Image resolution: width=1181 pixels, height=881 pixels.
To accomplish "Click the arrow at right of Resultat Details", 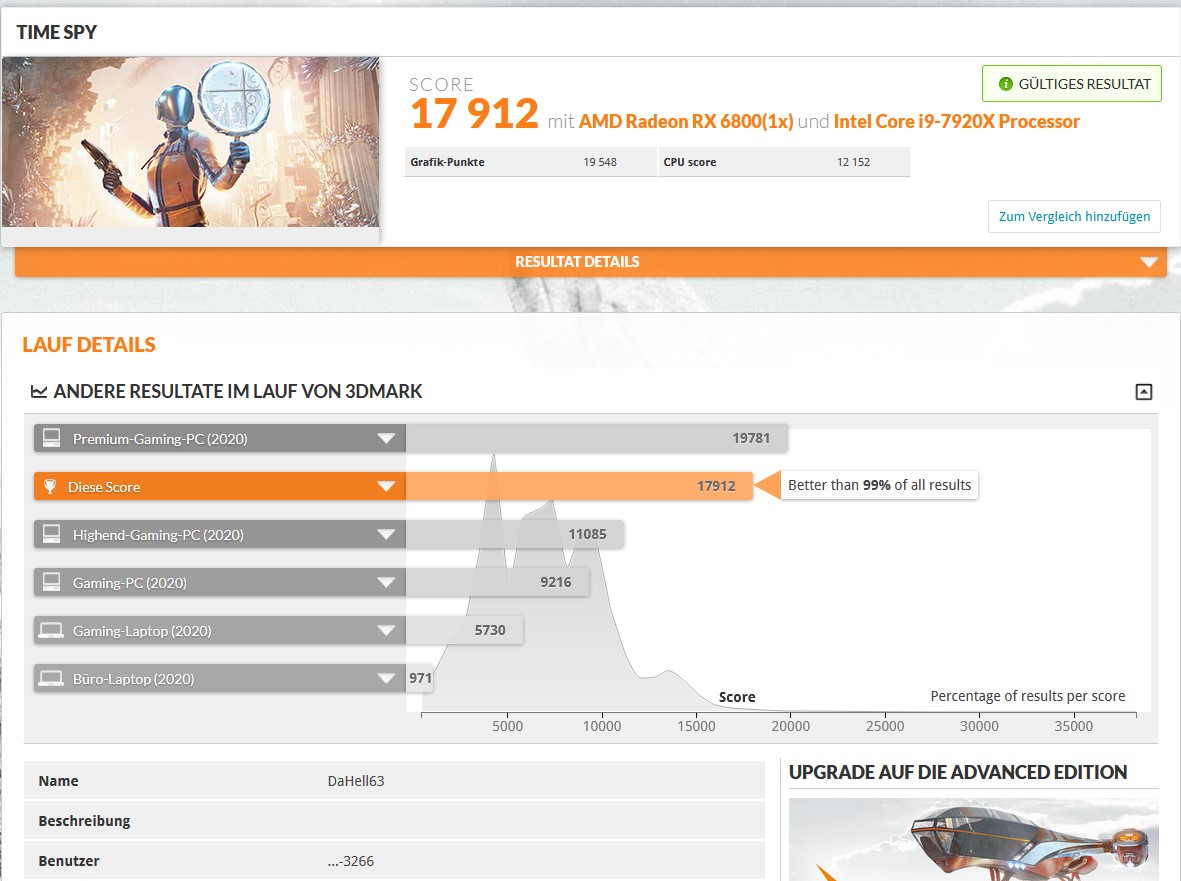I will point(1149,262).
